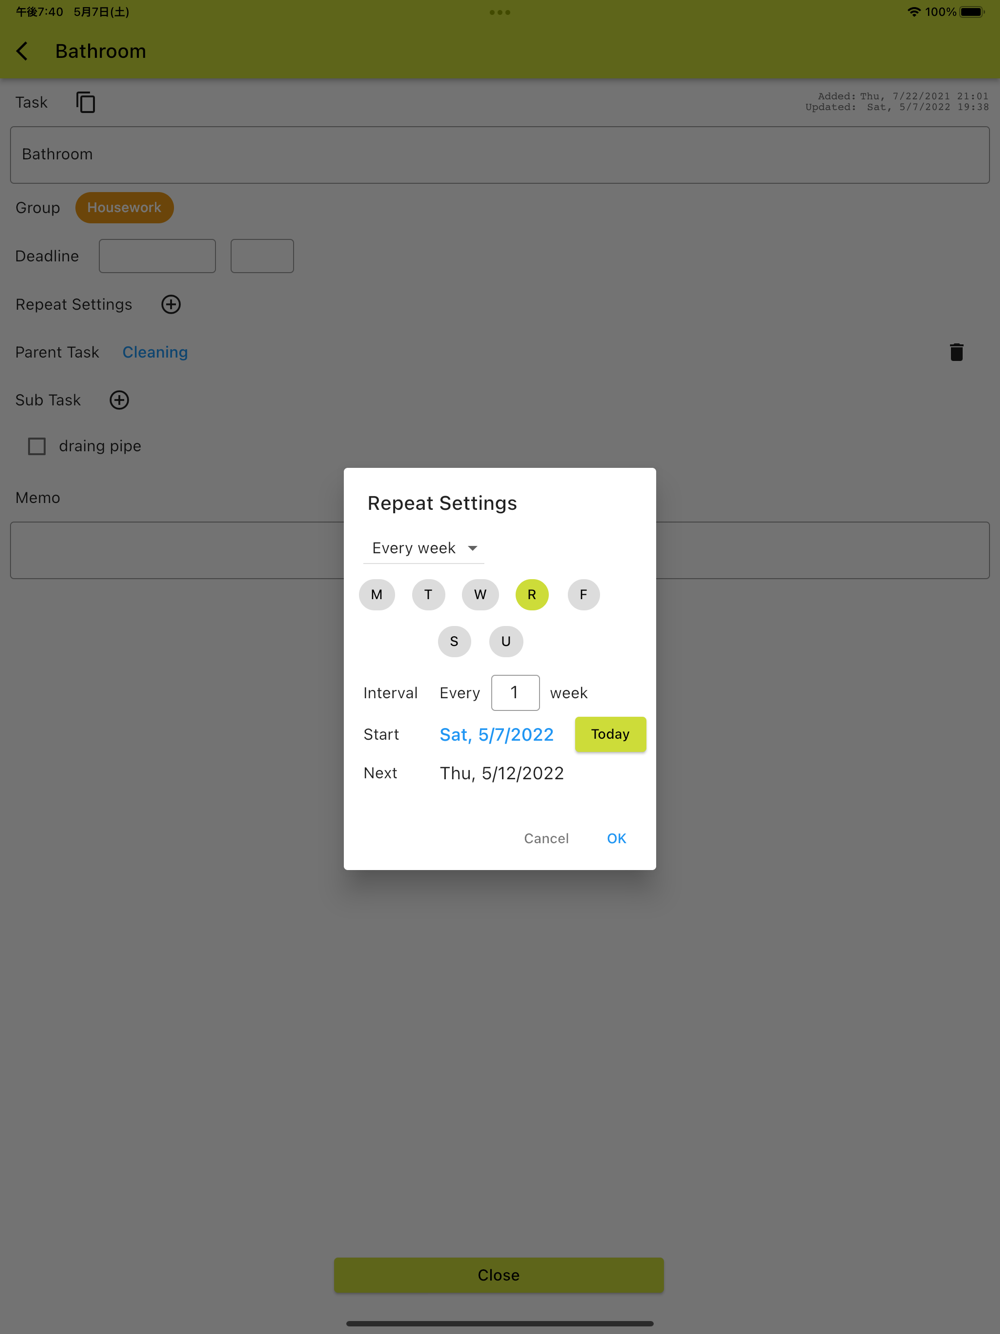Screen dimensions: 1000x1334
Task: Toggle Tuesday (T) in repeat days
Action: pos(428,595)
